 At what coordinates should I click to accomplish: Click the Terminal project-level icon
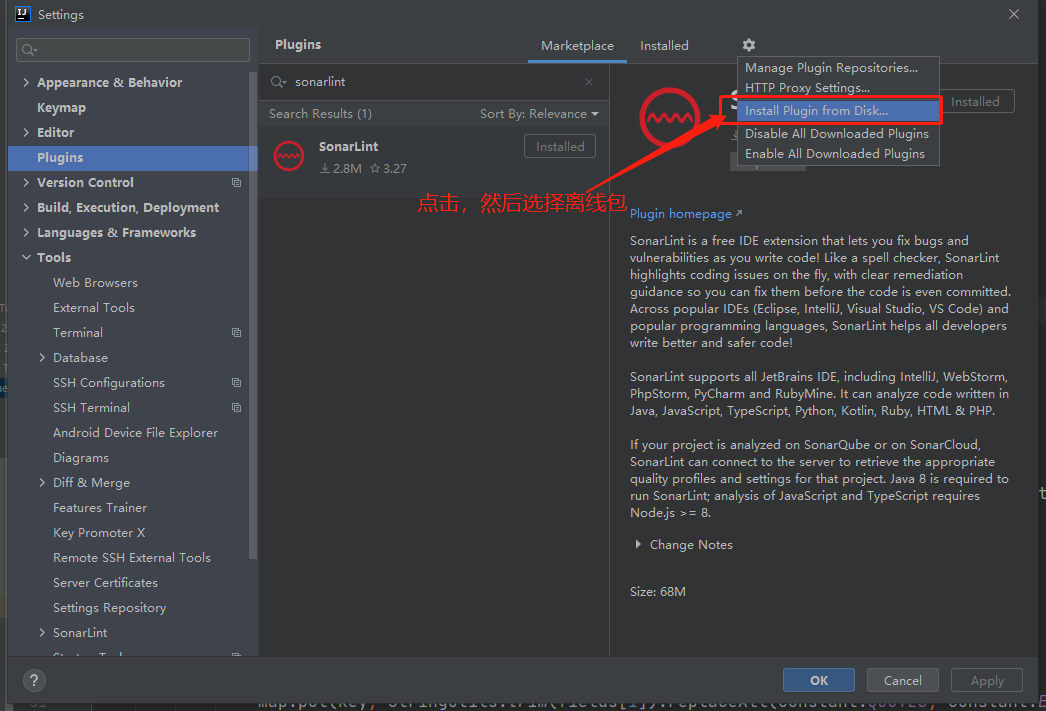tap(236, 333)
